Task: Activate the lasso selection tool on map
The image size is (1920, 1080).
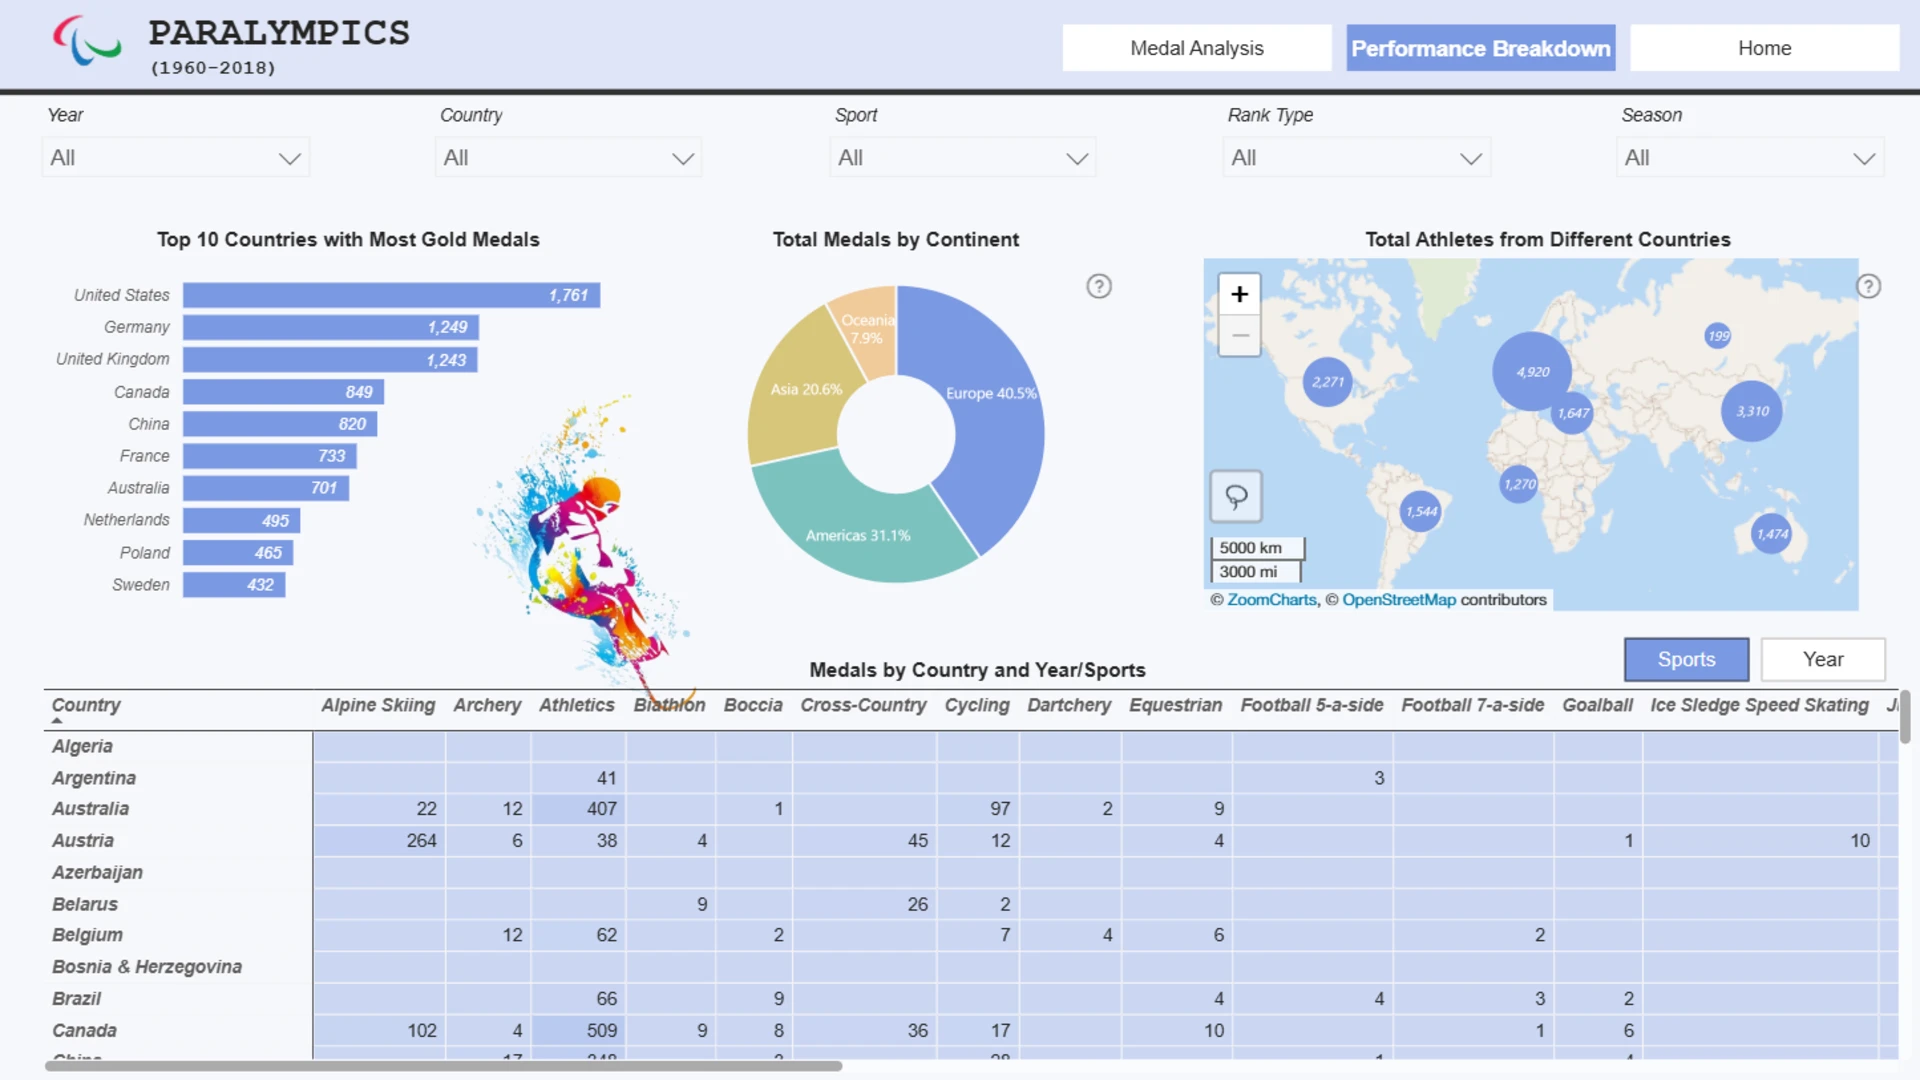Action: [x=1236, y=496]
